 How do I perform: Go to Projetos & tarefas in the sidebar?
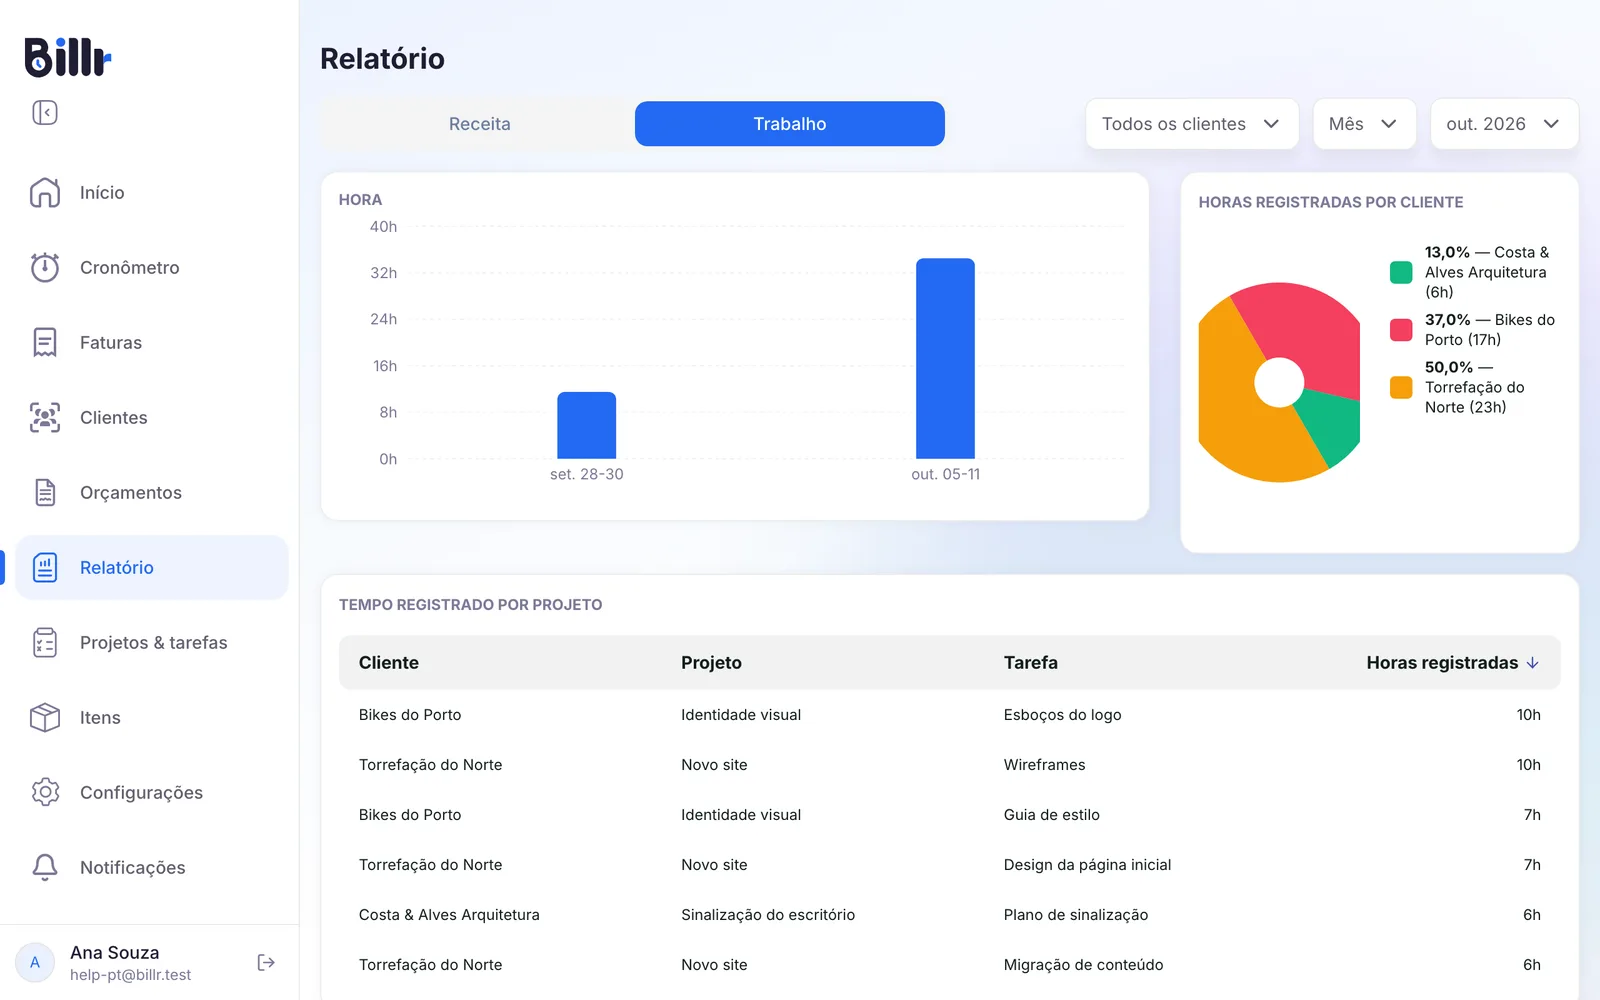pyautogui.click(x=153, y=642)
